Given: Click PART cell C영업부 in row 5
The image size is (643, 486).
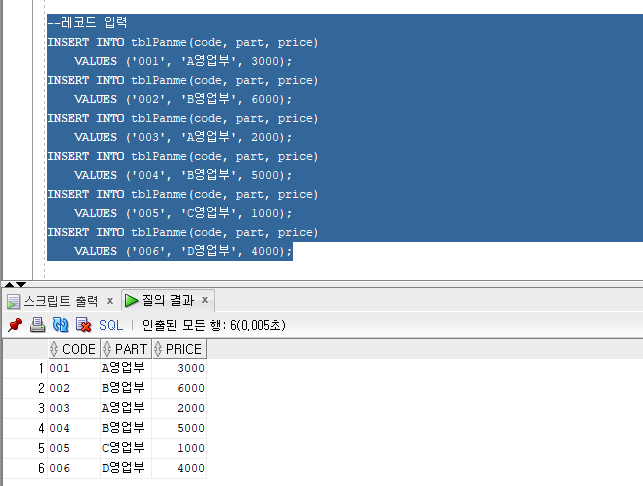Looking at the screenshot, I should click(126, 448).
